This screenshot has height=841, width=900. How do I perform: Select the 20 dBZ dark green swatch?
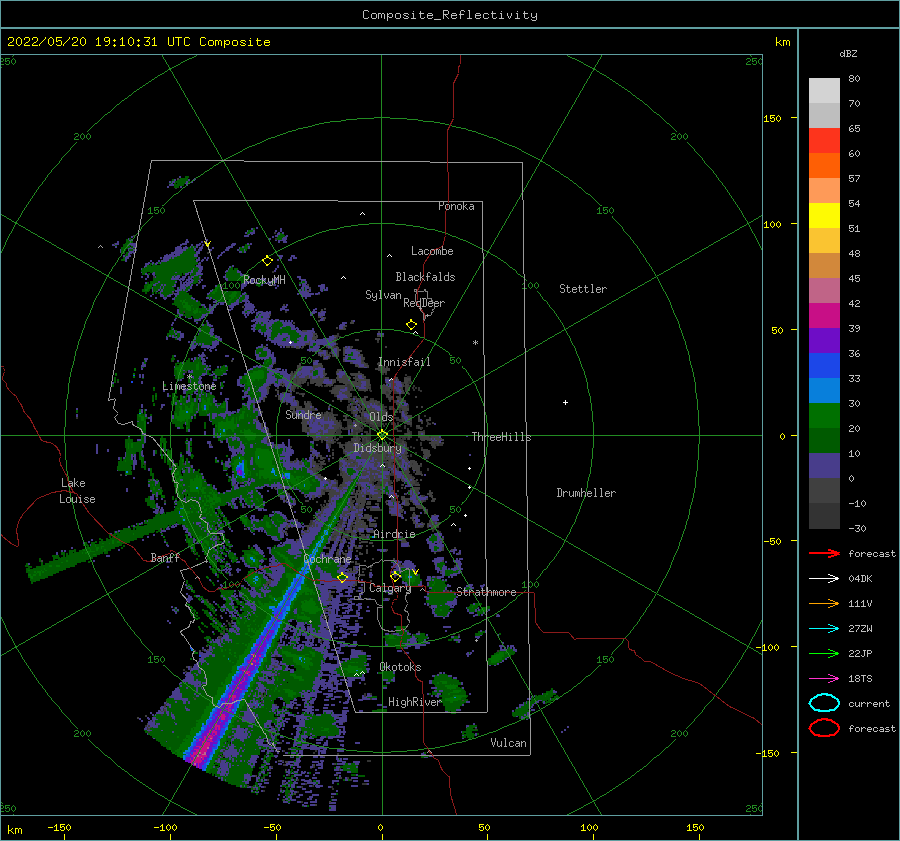pos(824,440)
